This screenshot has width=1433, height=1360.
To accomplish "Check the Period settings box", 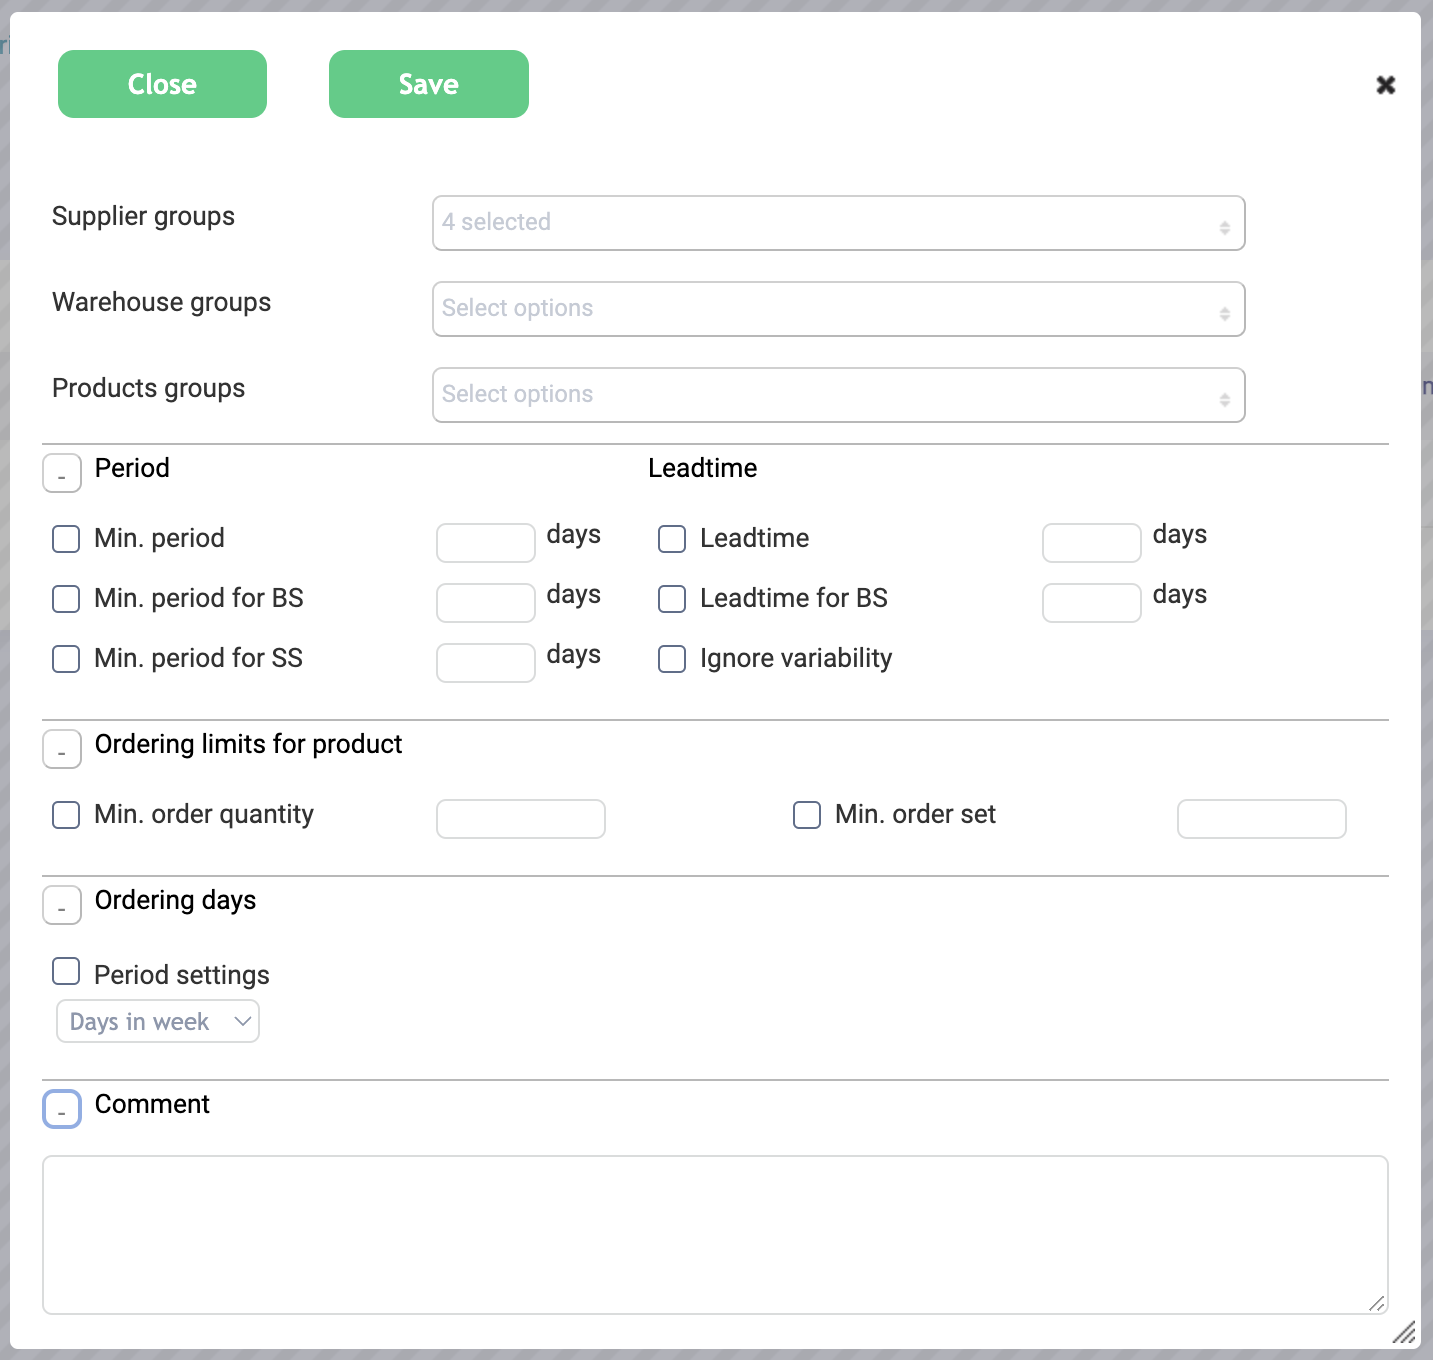I will coord(66,971).
